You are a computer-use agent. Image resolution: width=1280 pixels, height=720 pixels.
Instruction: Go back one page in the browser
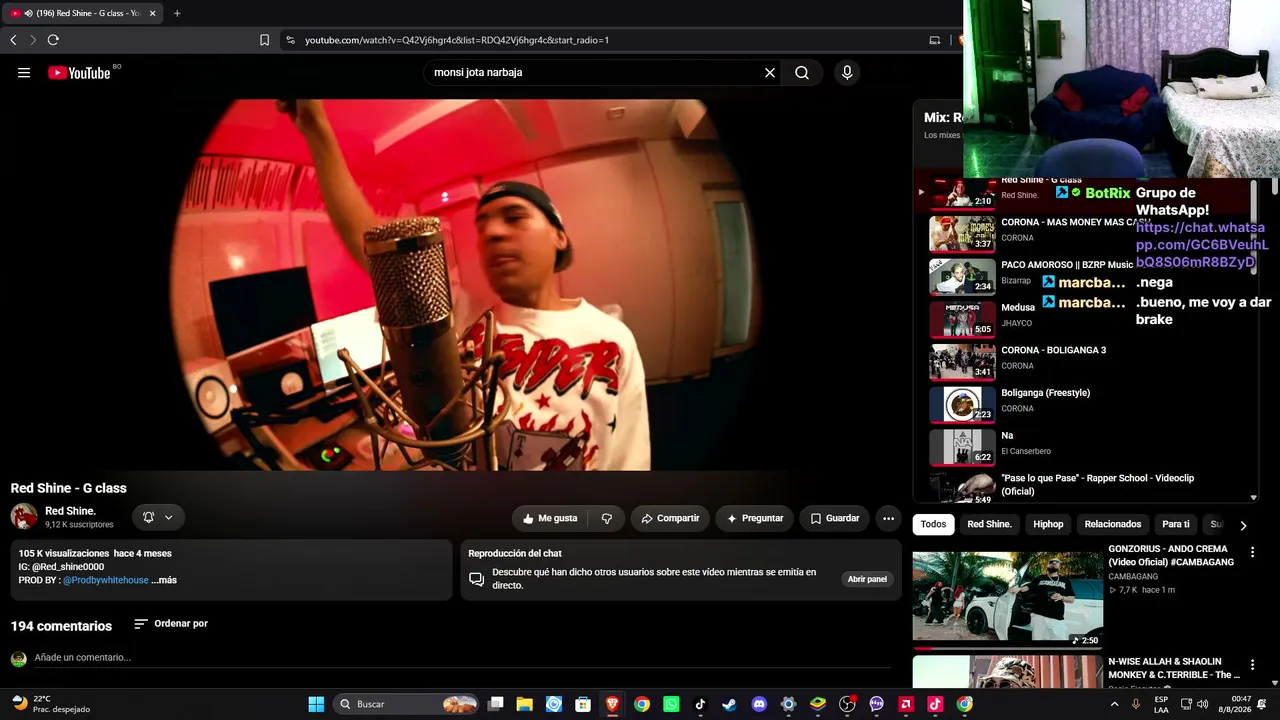[13, 40]
